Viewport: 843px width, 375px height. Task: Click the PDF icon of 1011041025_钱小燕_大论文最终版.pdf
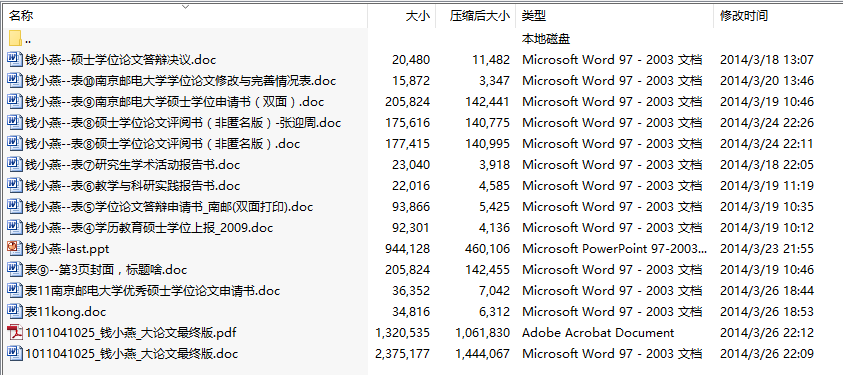pos(15,332)
